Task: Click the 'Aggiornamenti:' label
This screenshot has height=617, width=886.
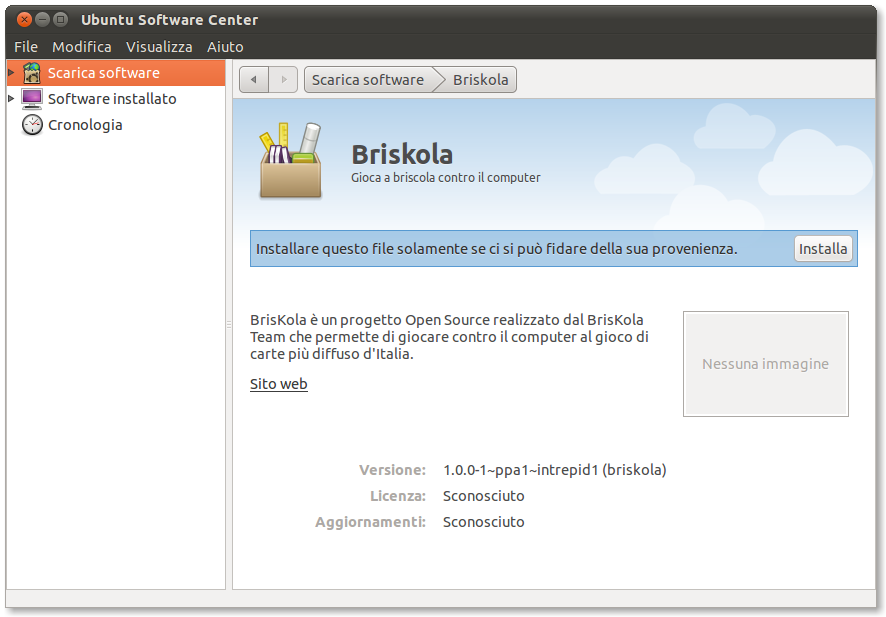Action: [x=371, y=522]
